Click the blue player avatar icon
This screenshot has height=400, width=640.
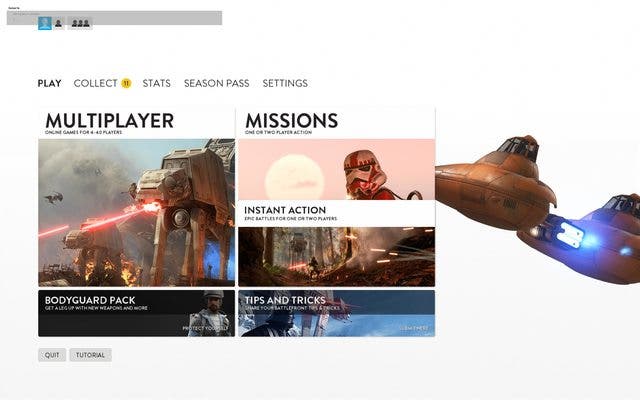(x=45, y=23)
